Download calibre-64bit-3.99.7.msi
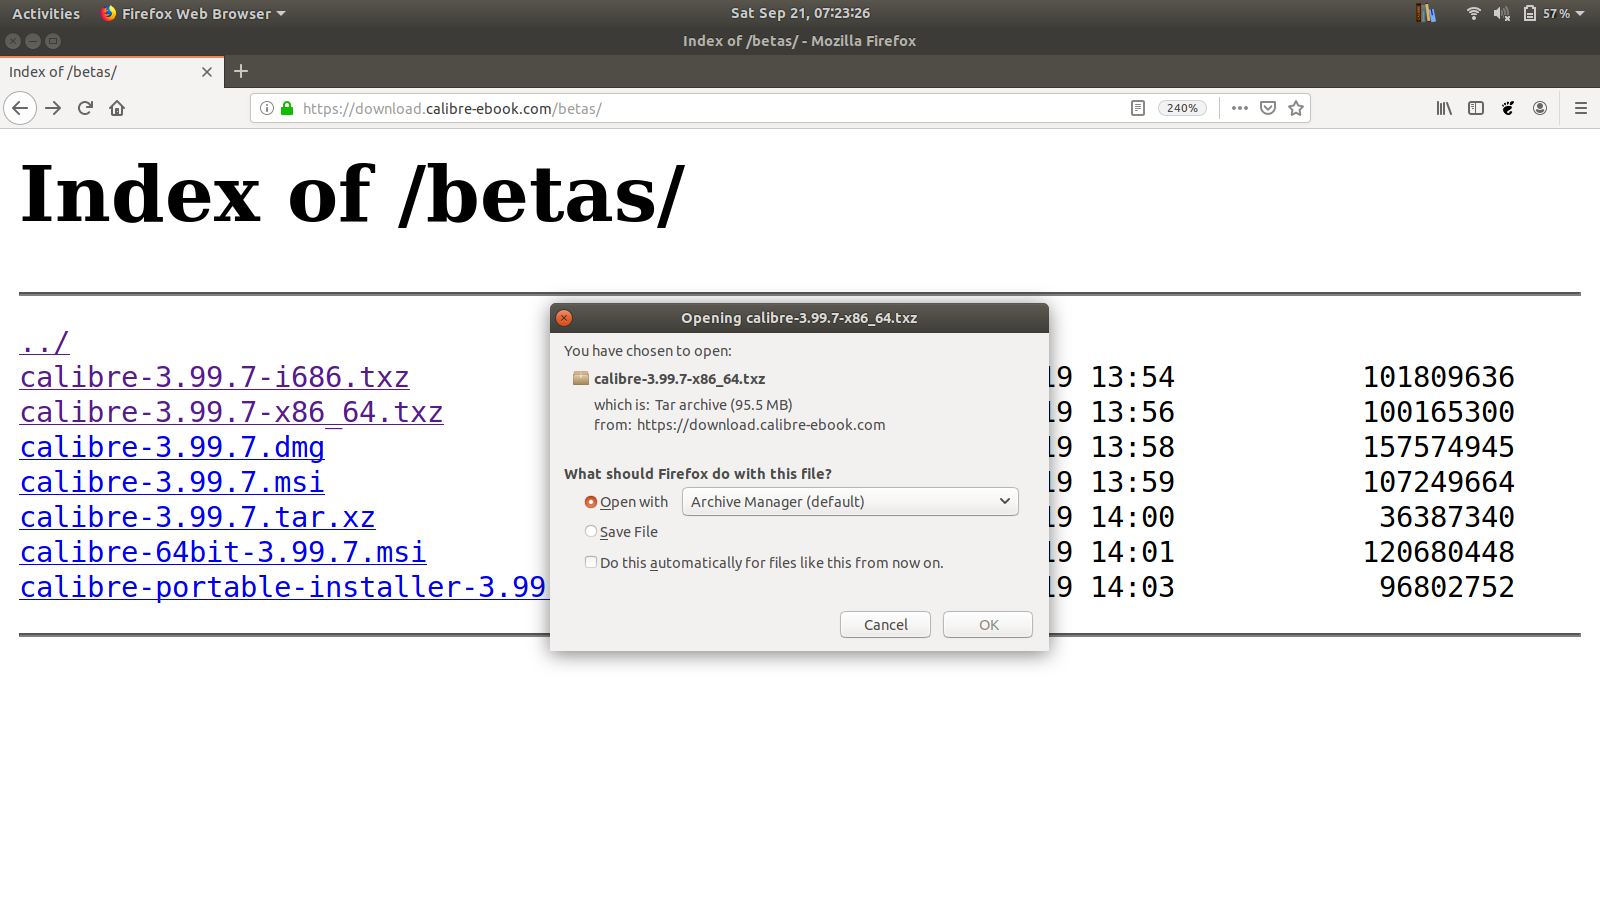The width and height of the screenshot is (1600, 900). click(x=223, y=552)
